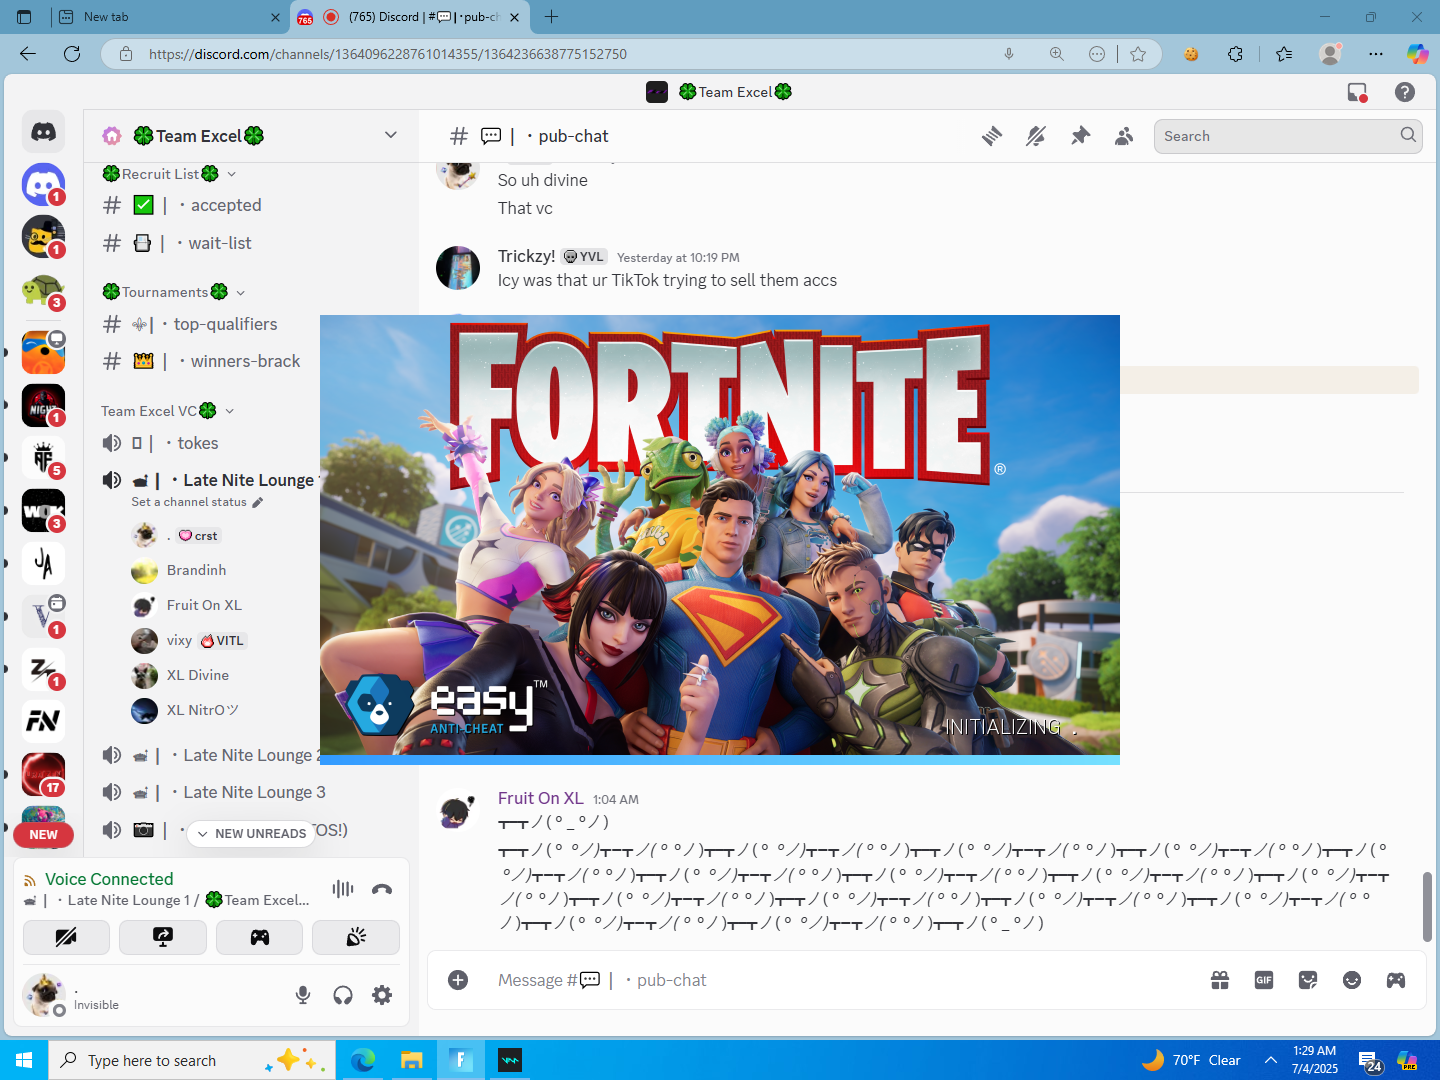Click the browser address bar URL
This screenshot has width=1440, height=1080.
(388, 54)
